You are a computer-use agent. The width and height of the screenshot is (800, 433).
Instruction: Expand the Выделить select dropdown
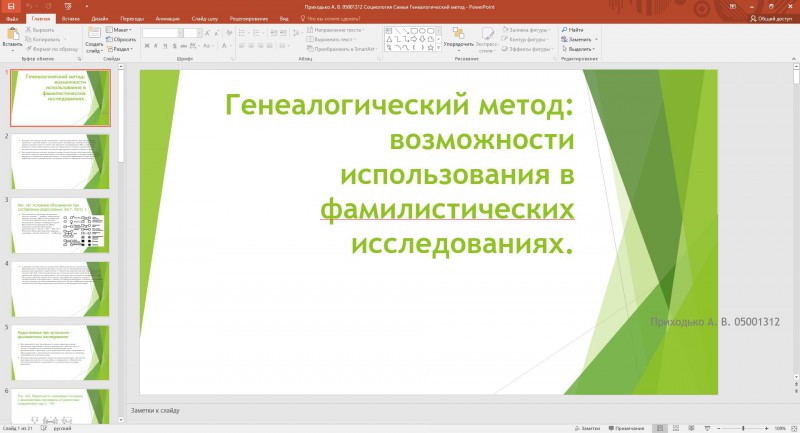coord(578,49)
